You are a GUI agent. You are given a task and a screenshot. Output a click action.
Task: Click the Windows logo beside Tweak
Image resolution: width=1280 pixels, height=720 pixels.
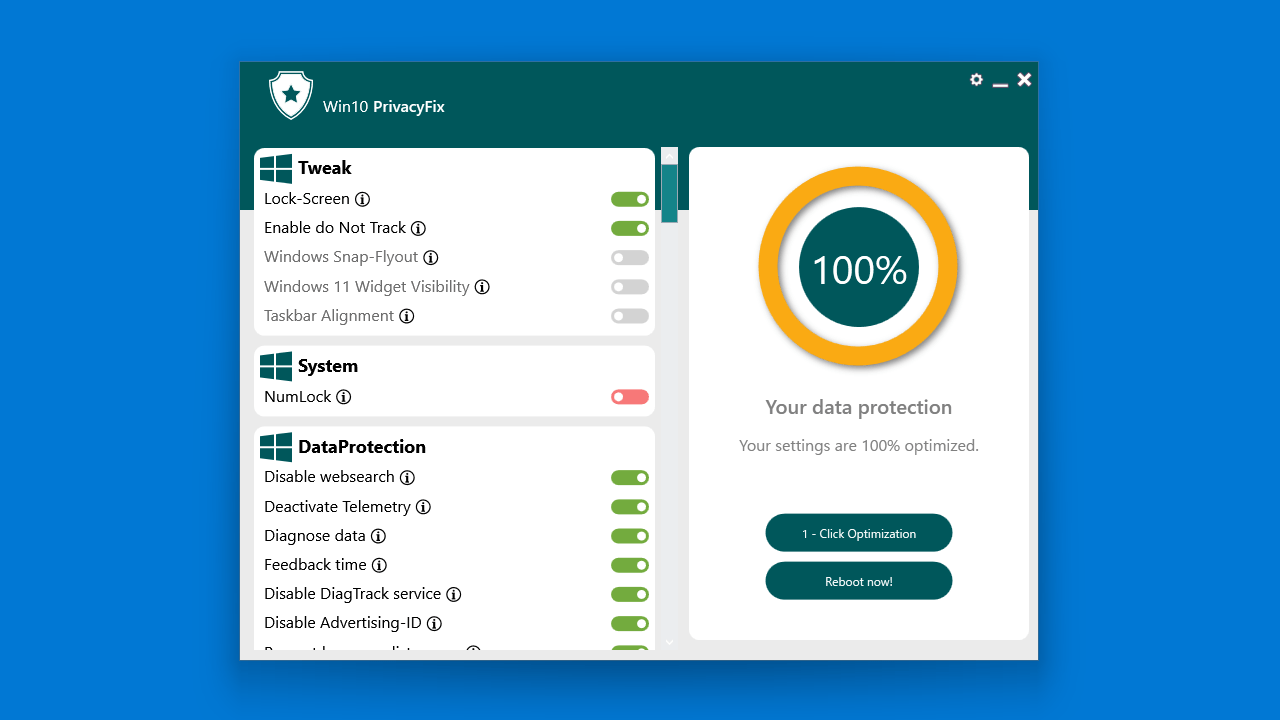click(276, 168)
